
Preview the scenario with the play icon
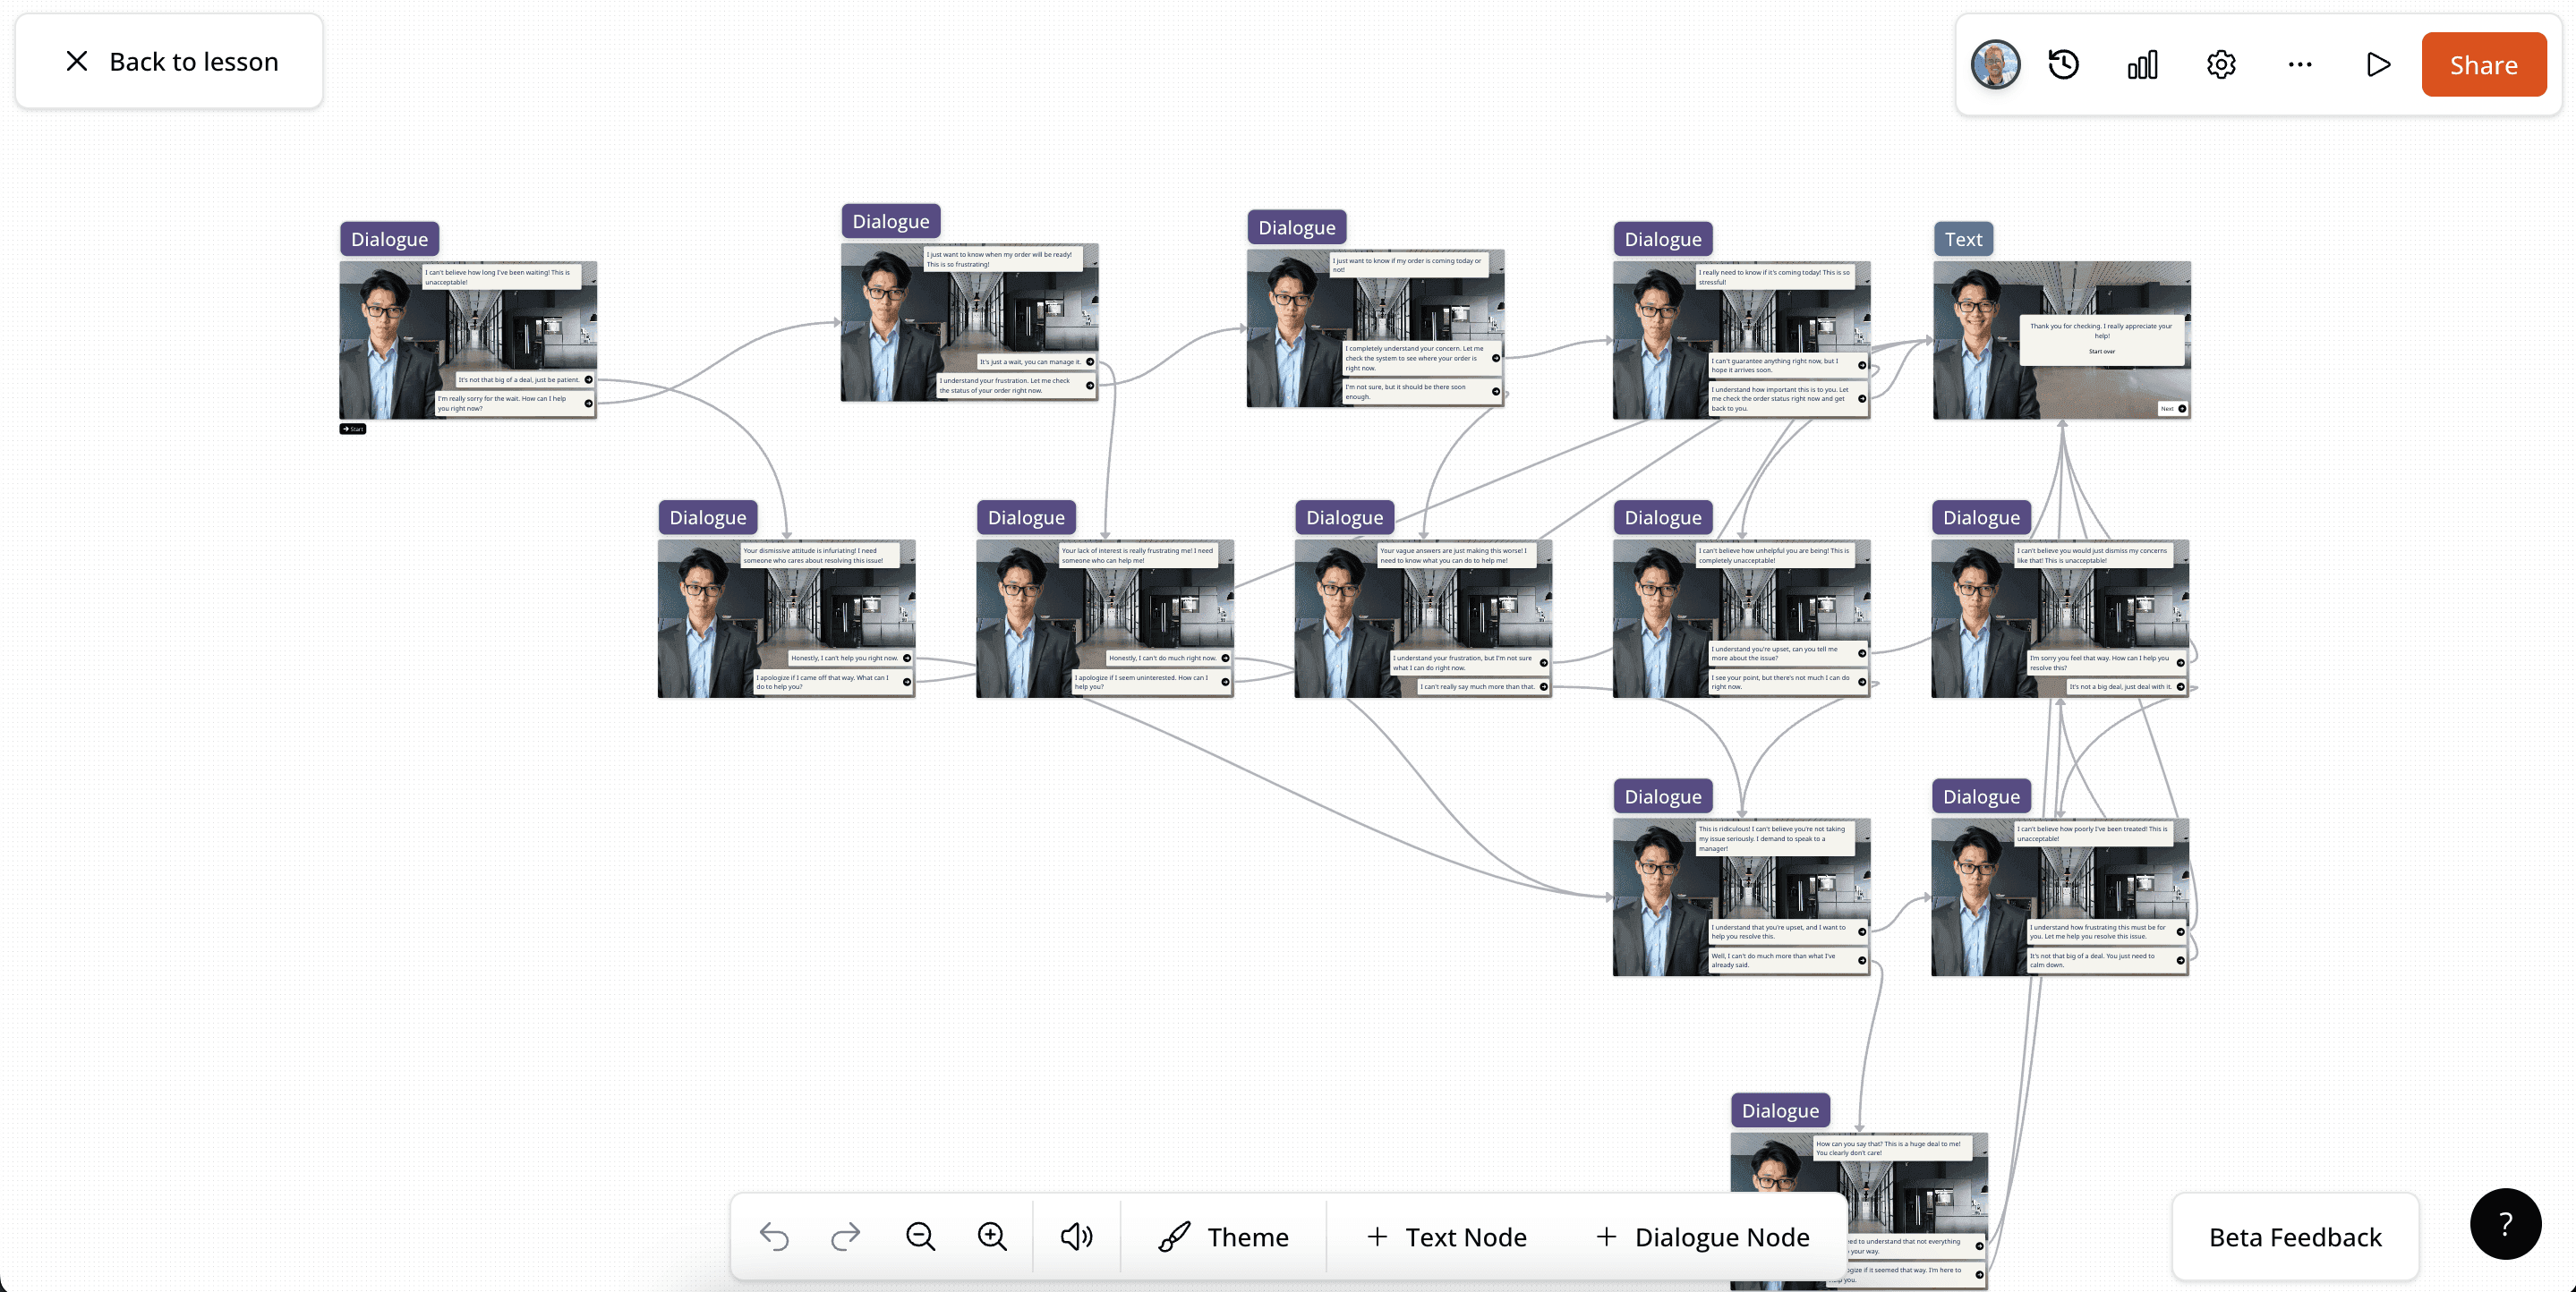point(2379,64)
